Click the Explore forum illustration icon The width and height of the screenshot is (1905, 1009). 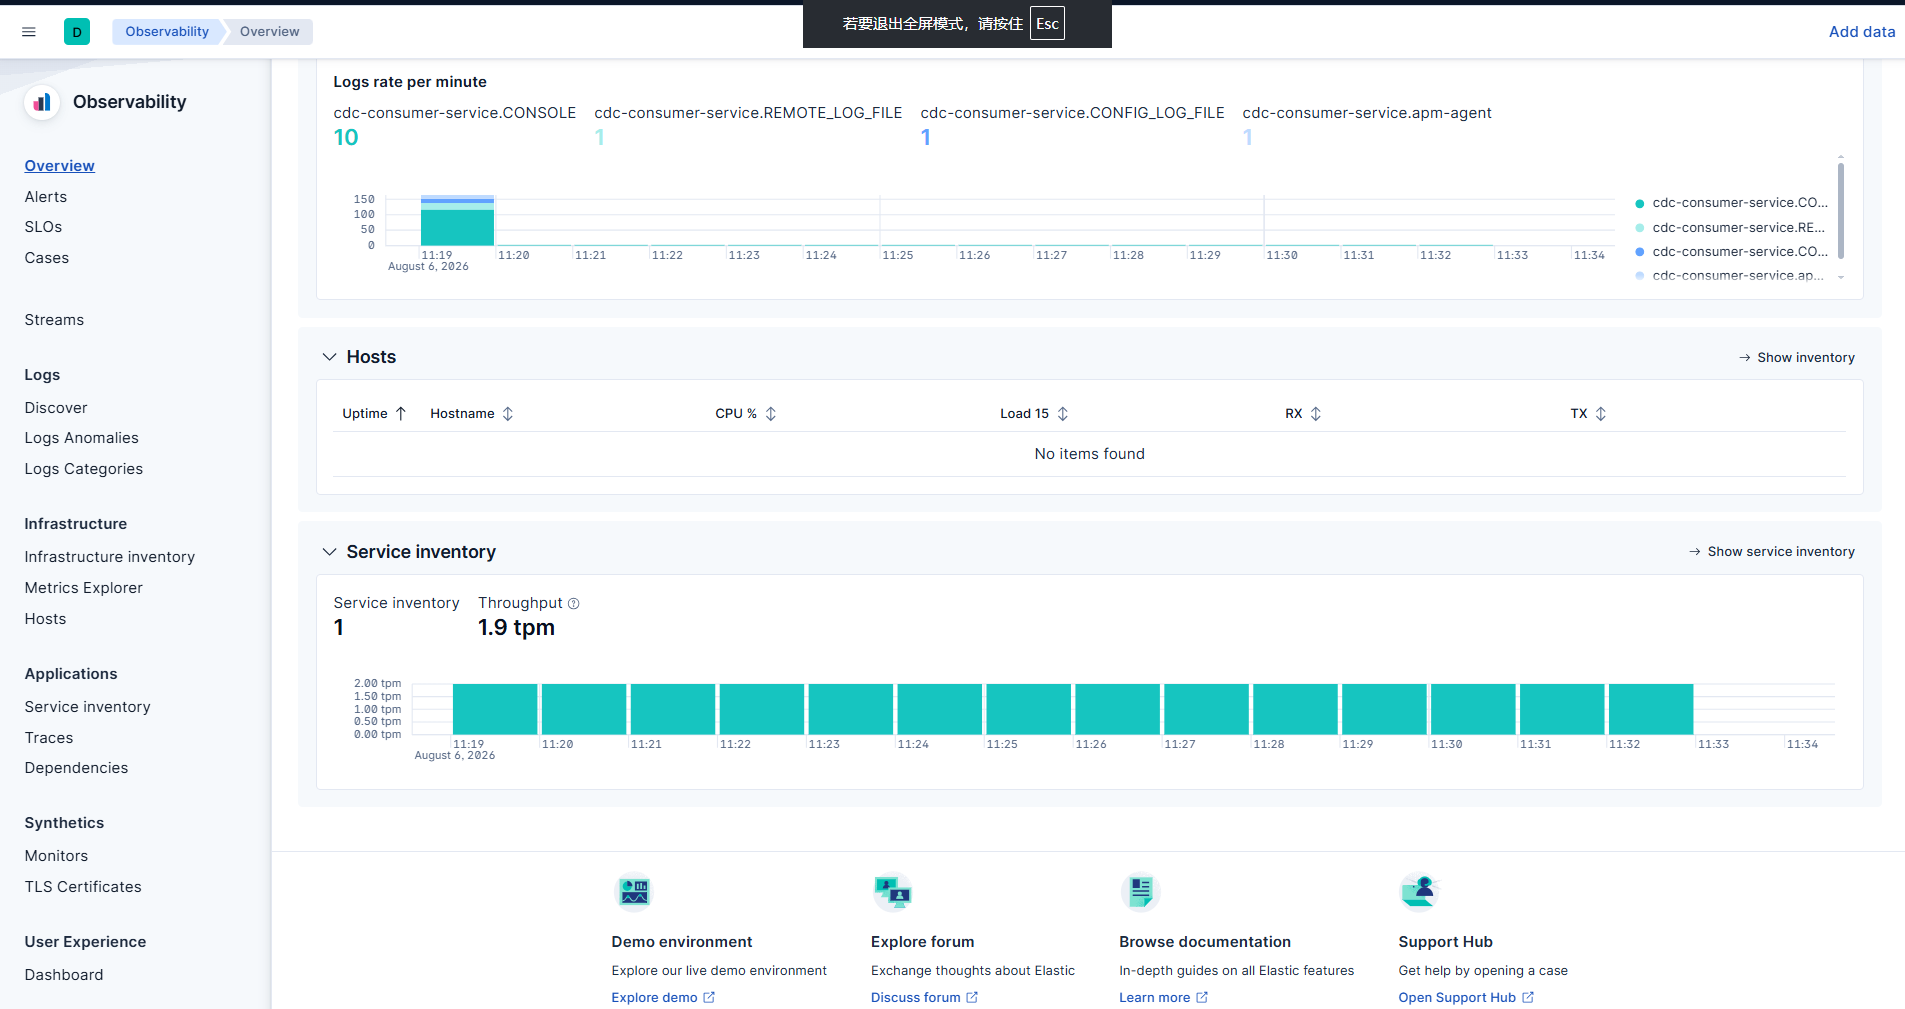pos(892,891)
